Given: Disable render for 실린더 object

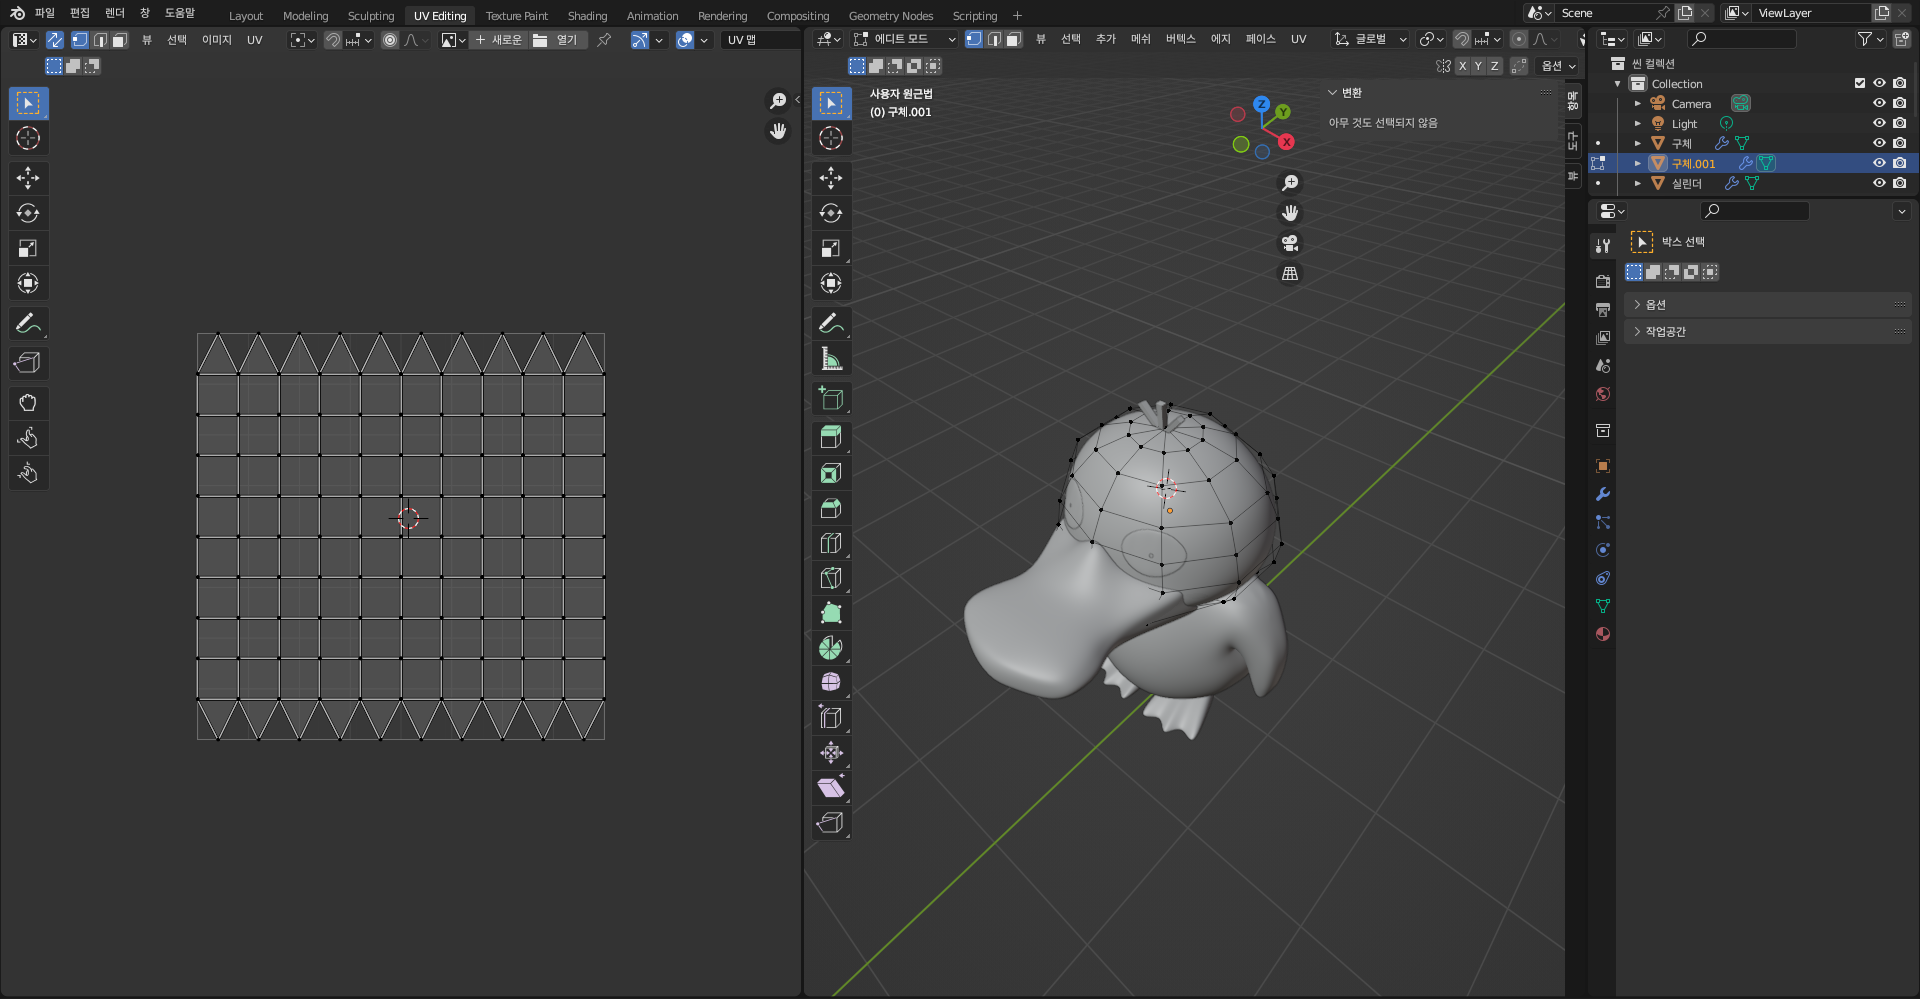Looking at the screenshot, I should 1899,183.
